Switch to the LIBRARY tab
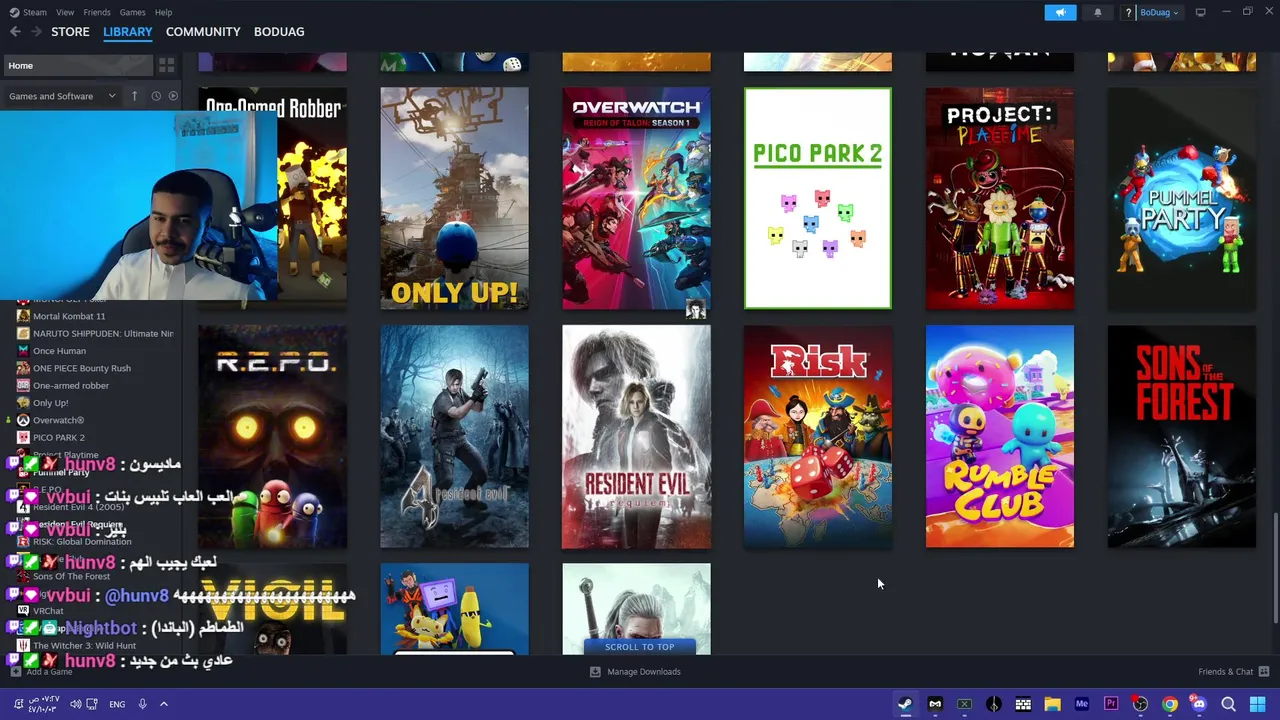The image size is (1280, 720). 128,32
